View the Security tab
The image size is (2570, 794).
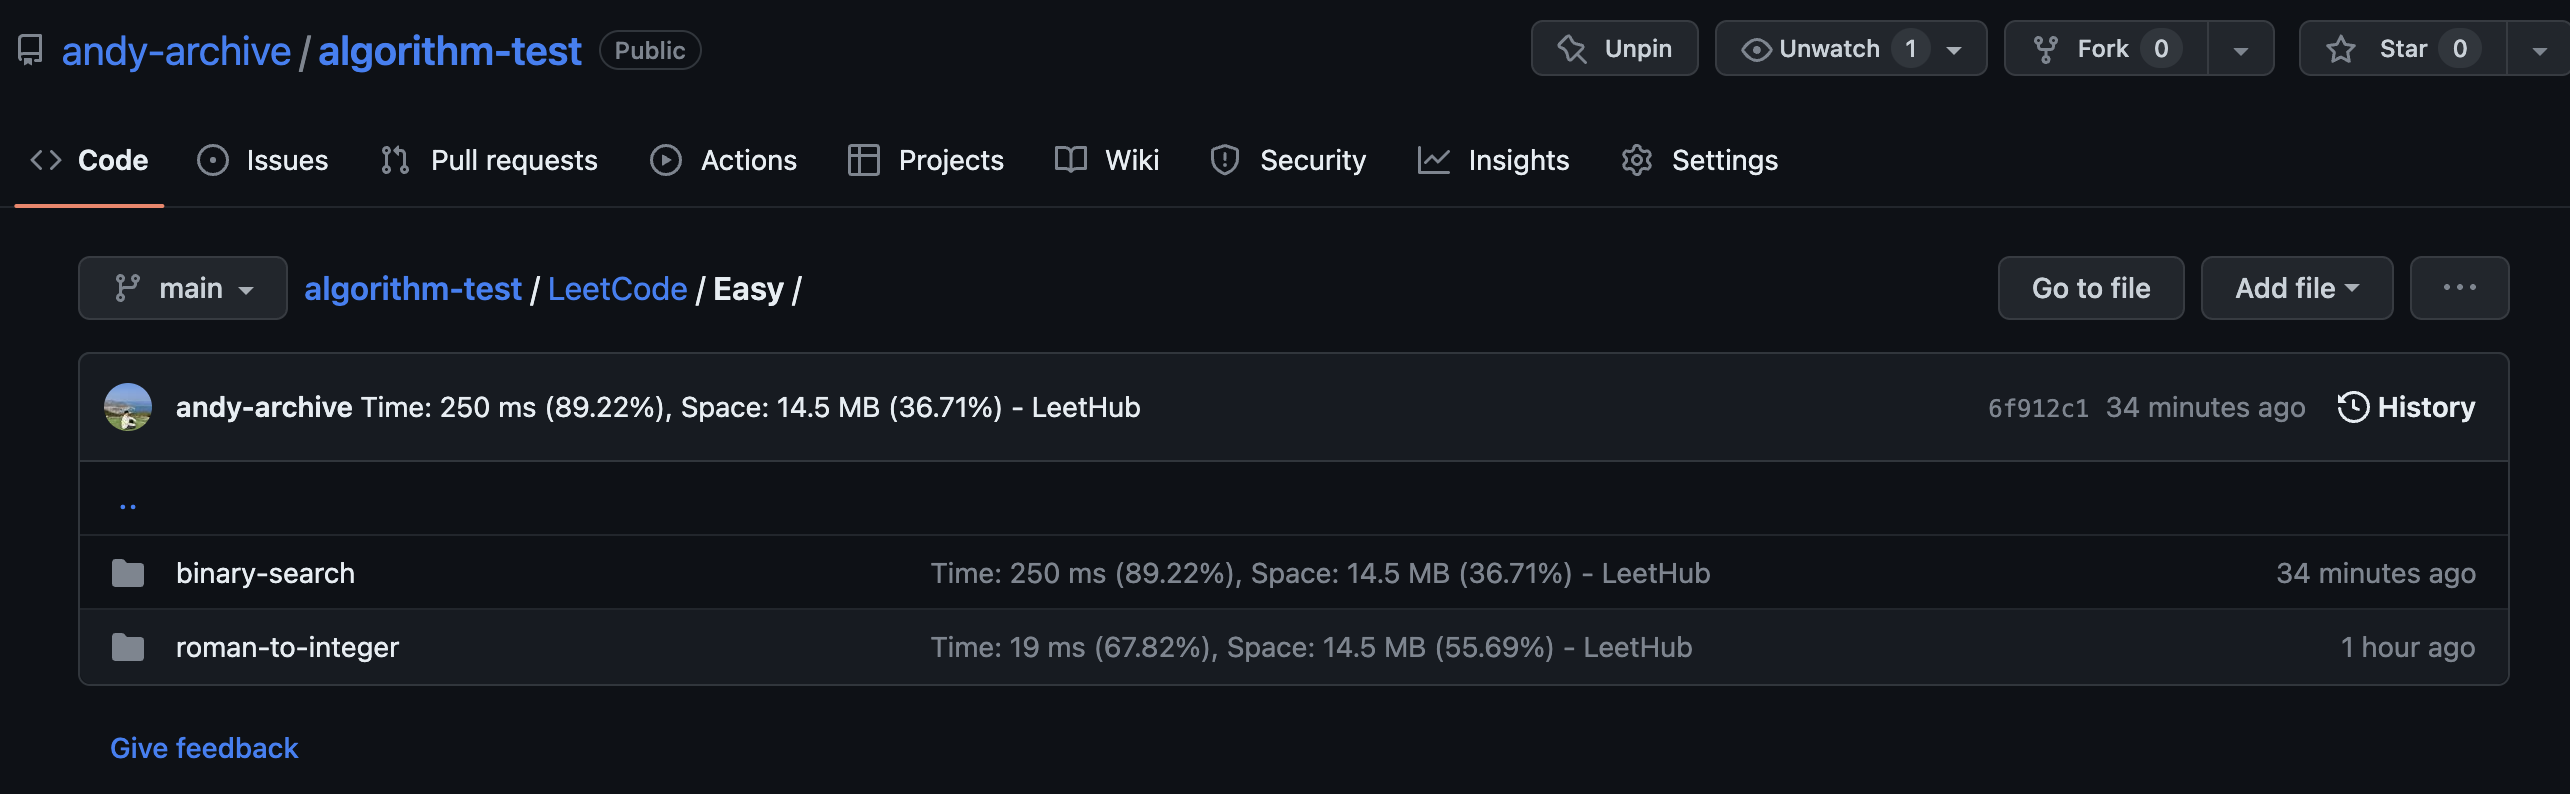(1288, 160)
